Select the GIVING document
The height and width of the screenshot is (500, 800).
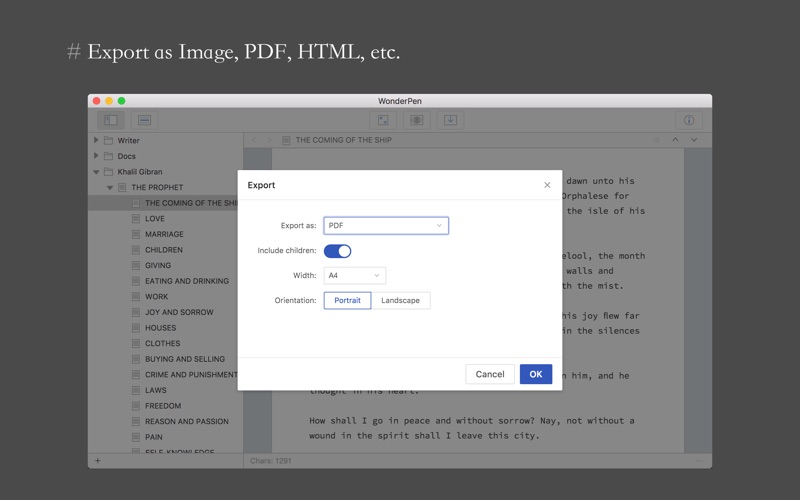pos(158,265)
